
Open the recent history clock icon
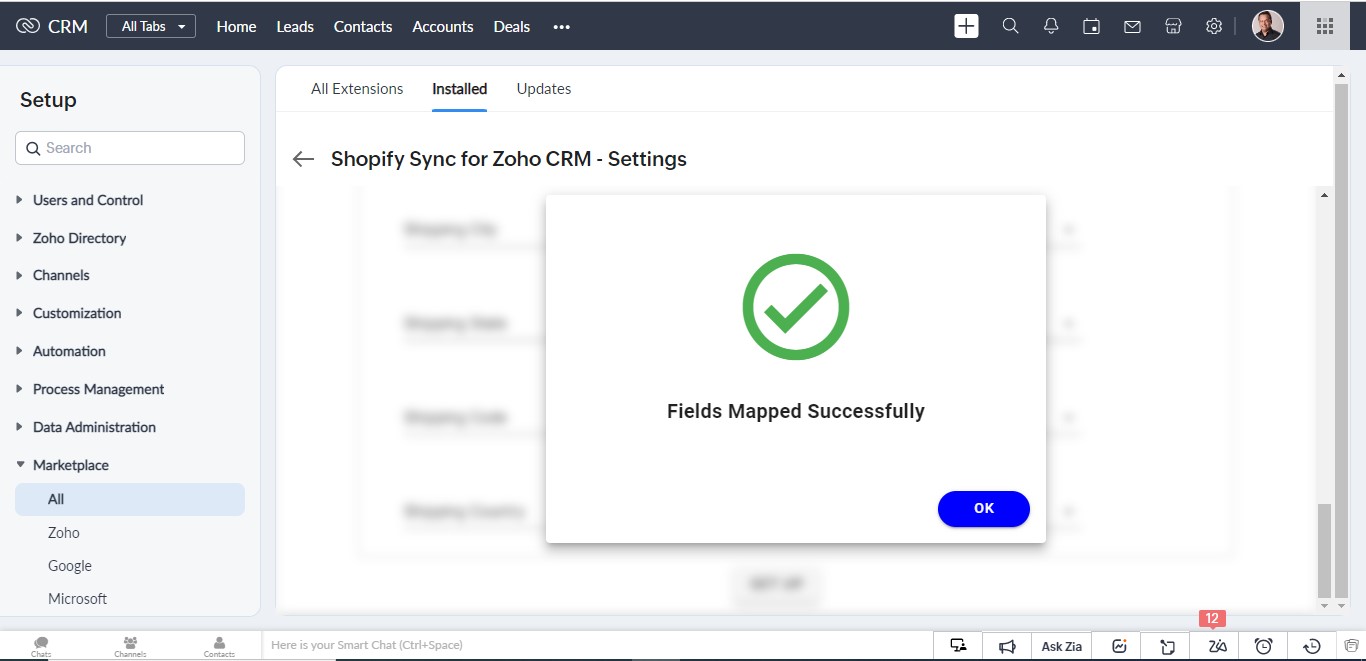click(1313, 646)
